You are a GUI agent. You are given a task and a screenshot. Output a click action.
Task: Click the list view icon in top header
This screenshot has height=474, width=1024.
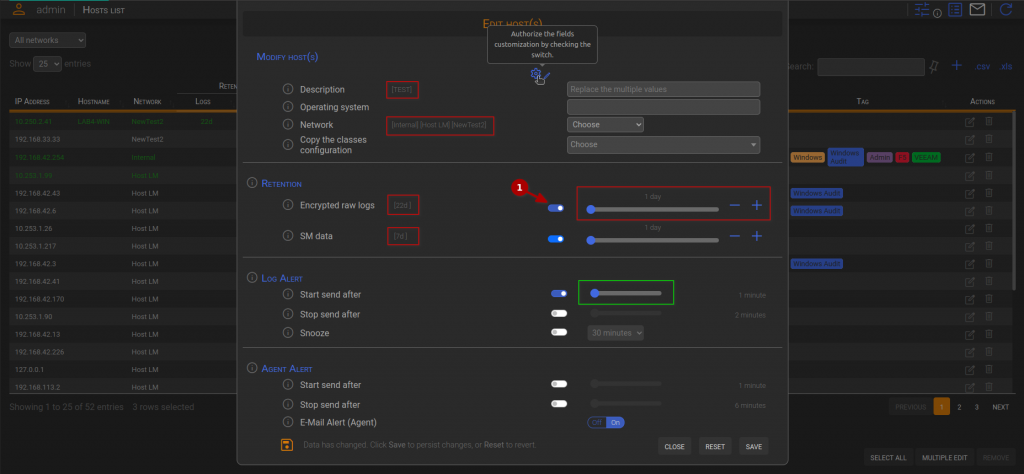(955, 10)
